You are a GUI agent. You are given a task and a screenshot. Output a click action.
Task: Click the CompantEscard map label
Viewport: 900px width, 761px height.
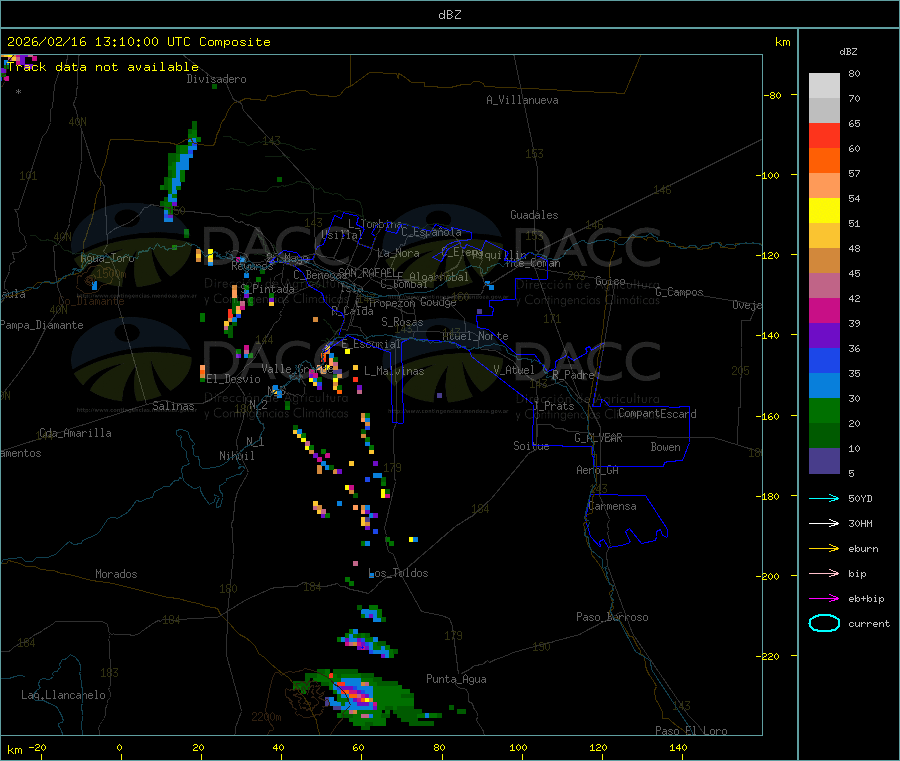[657, 414]
